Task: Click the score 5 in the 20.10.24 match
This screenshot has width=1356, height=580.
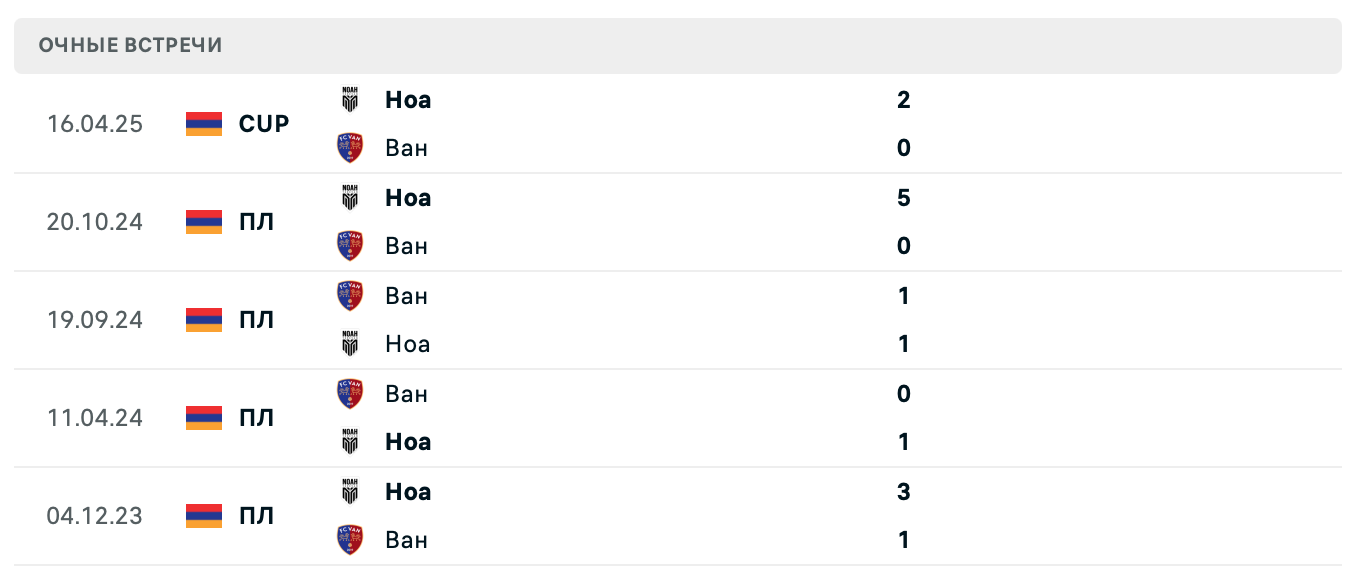Action: (904, 197)
